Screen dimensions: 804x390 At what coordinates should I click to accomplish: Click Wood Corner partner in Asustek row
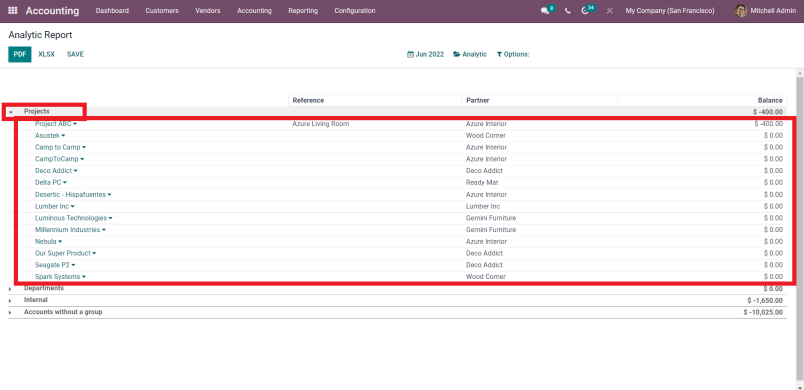486,136
